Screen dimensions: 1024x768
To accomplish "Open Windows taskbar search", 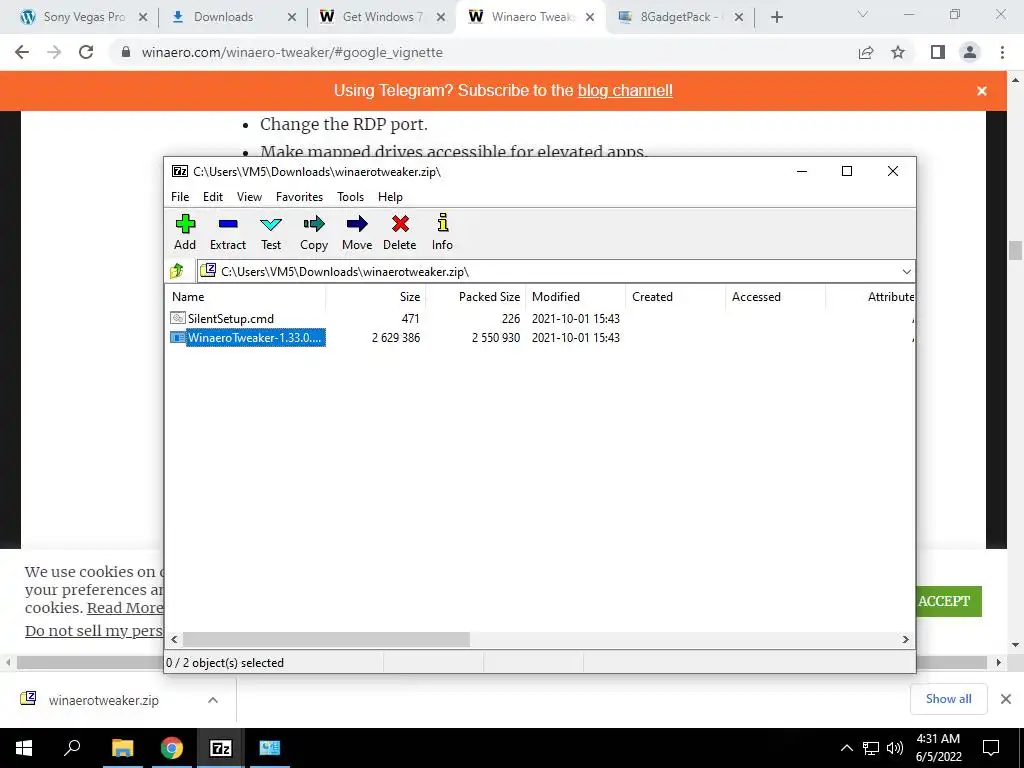I will 72,748.
